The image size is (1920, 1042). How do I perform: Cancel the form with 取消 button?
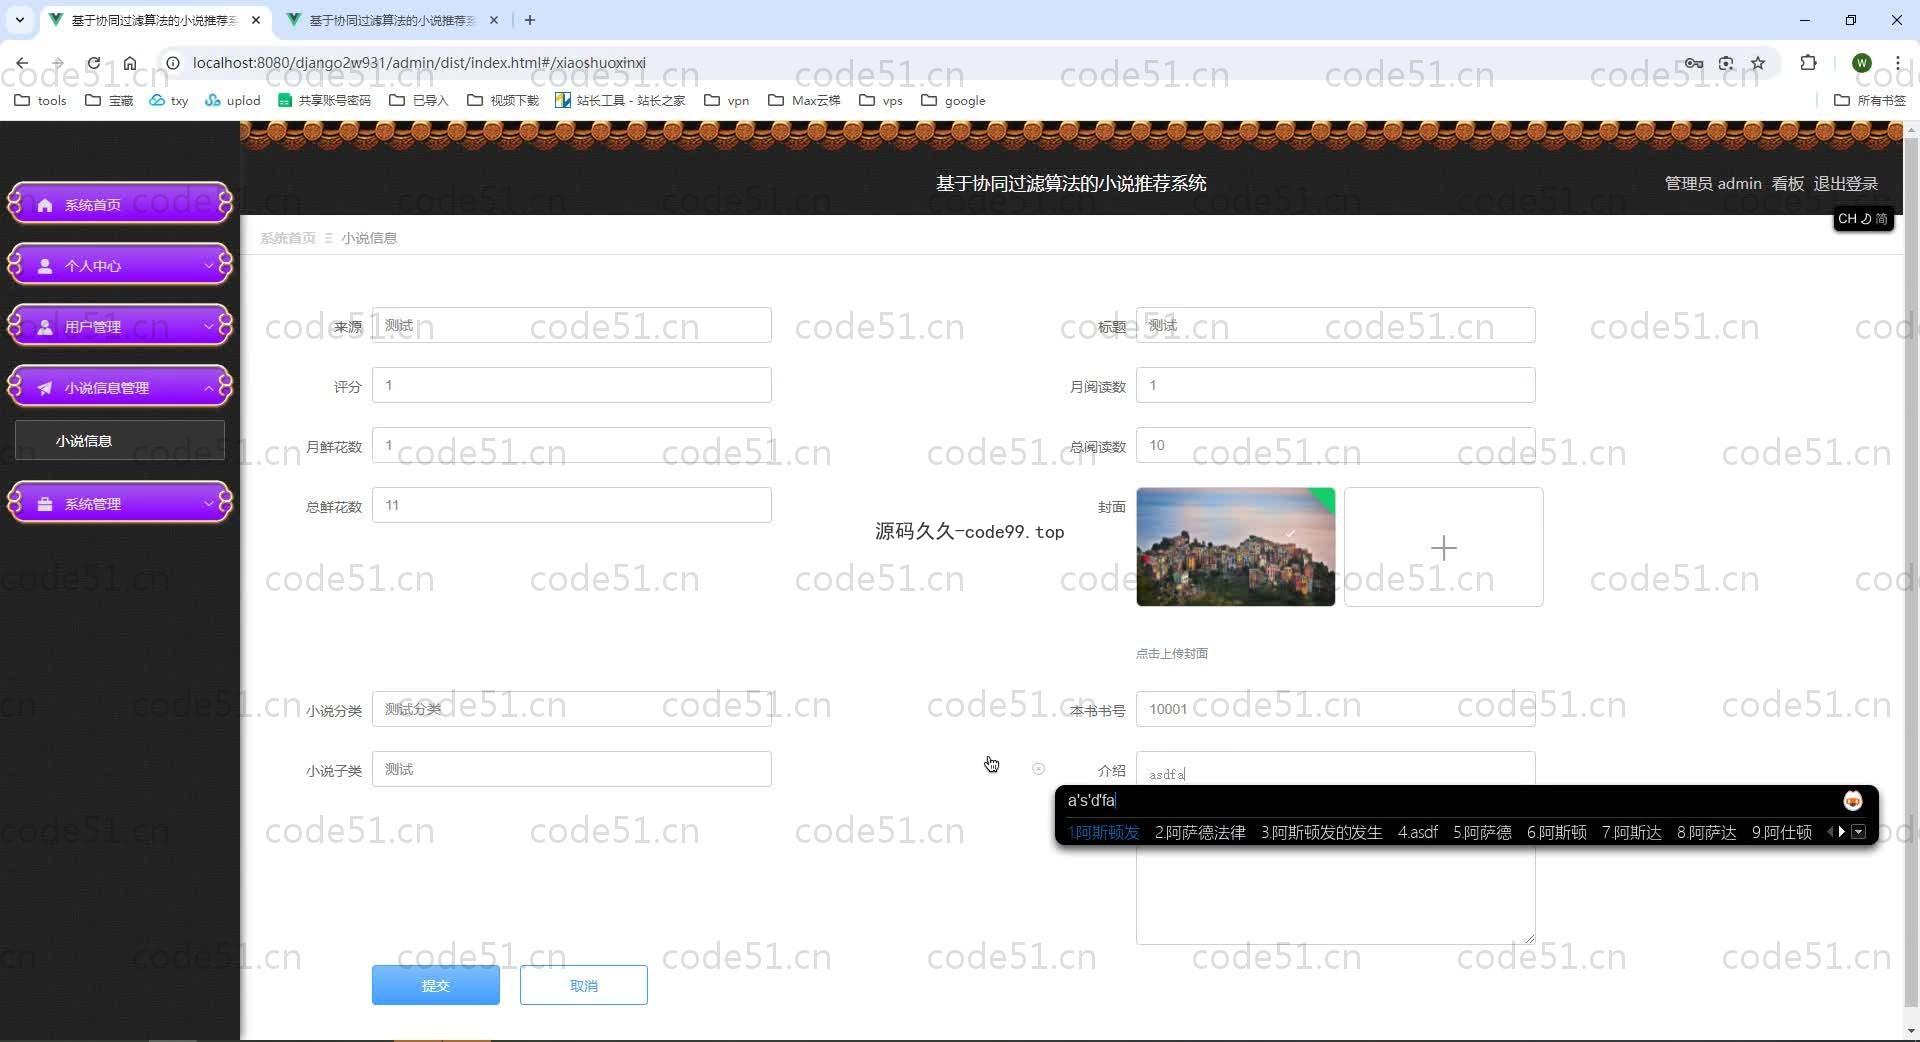click(584, 985)
